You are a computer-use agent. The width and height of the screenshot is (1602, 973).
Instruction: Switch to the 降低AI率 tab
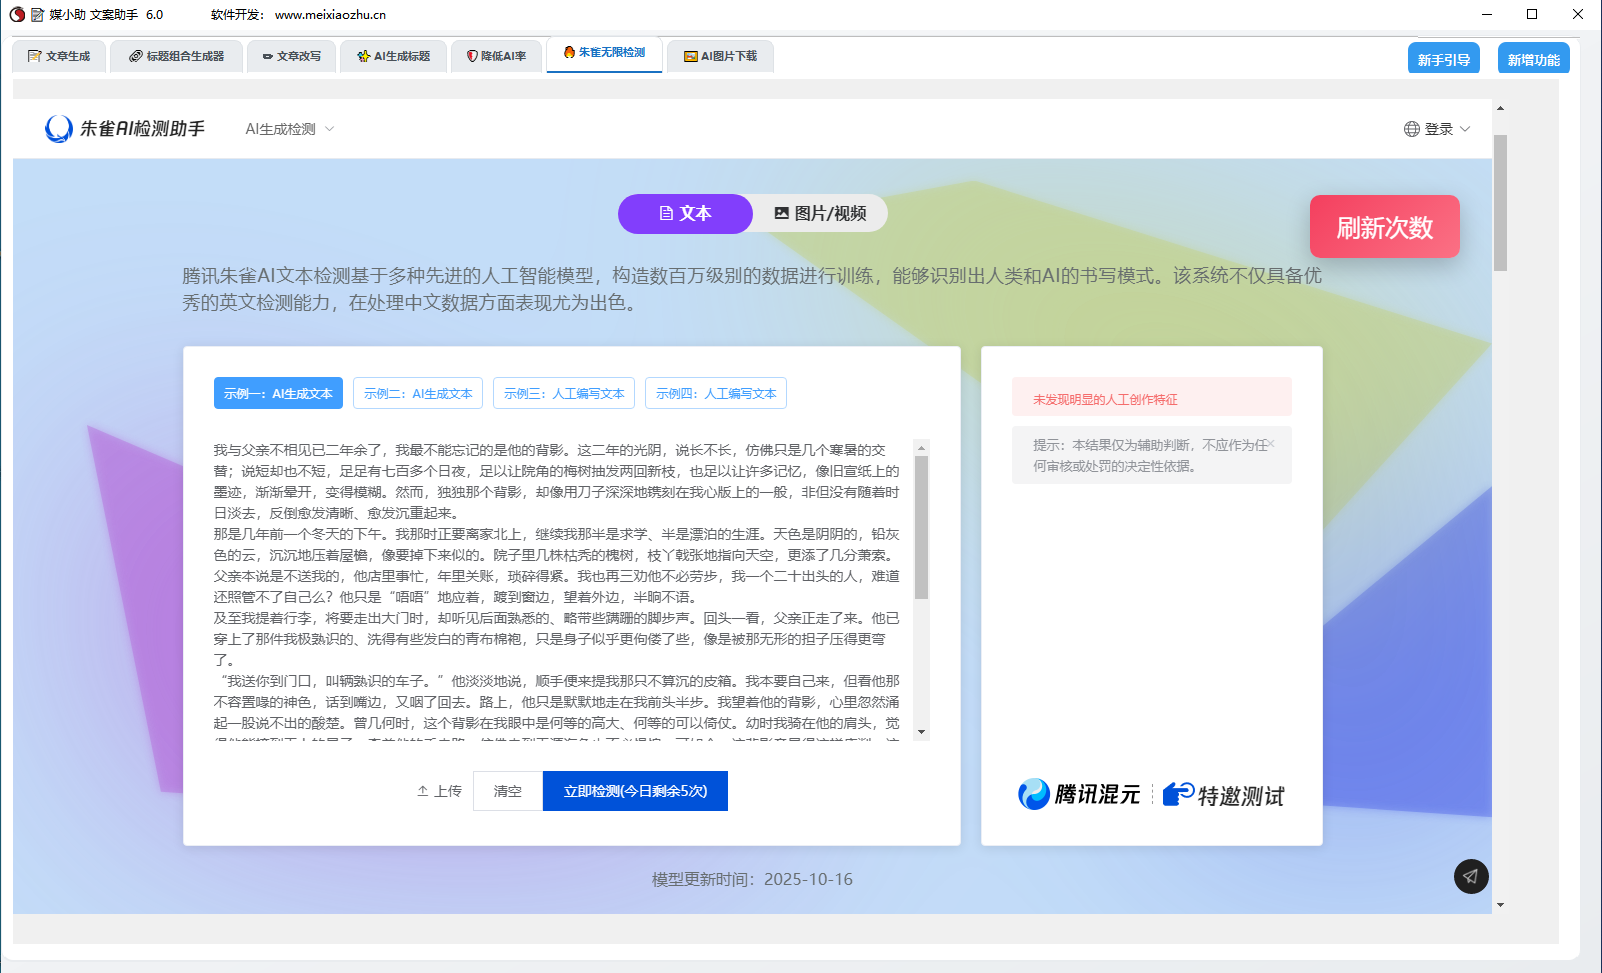[x=496, y=56]
